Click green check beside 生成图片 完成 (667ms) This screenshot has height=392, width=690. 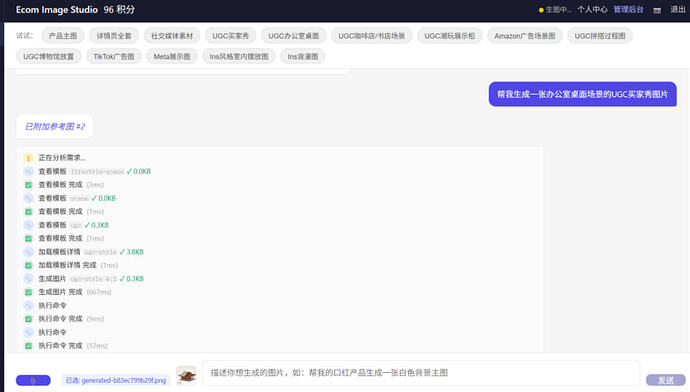29,292
